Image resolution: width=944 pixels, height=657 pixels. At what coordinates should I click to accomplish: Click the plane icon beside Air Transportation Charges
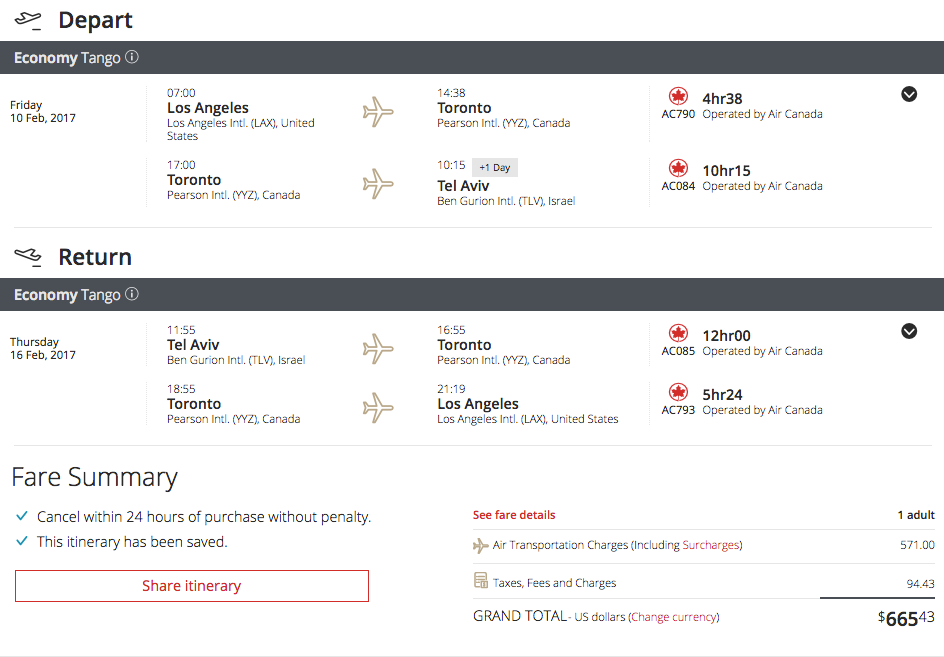click(481, 545)
